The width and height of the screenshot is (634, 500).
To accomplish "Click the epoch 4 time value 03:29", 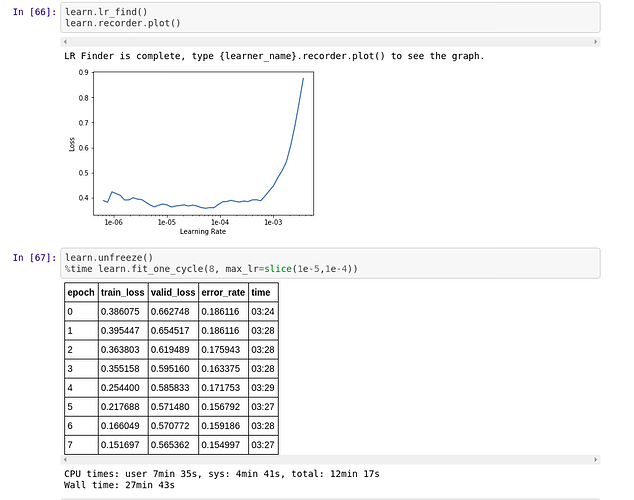I will tap(262, 387).
